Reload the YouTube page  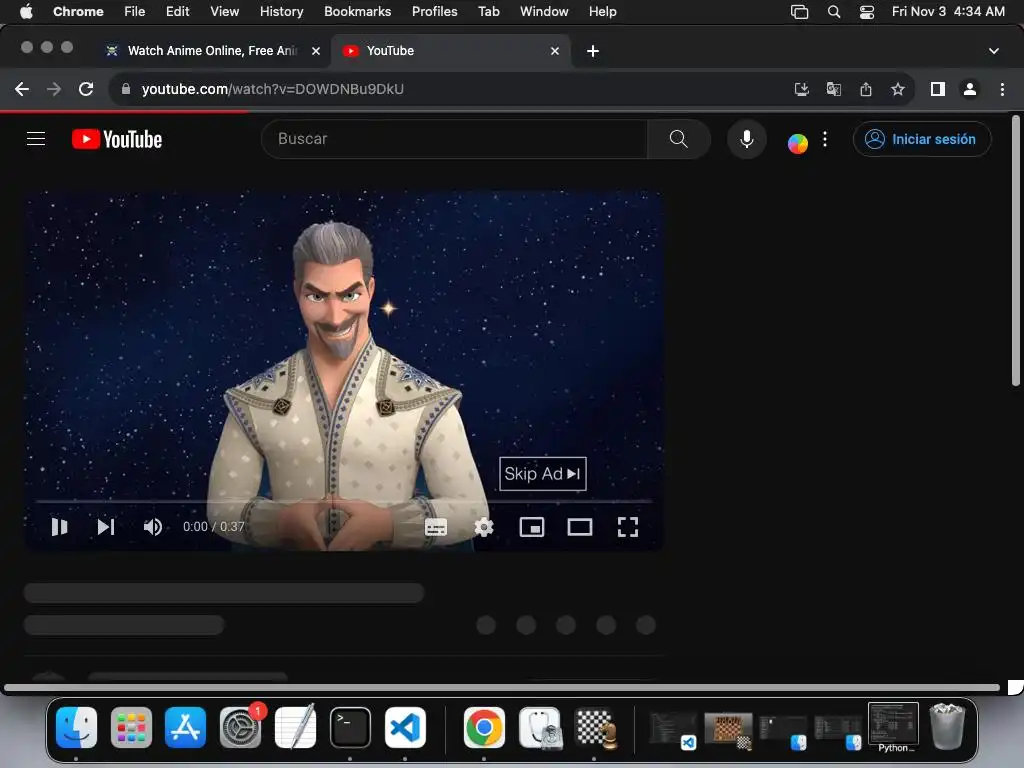pos(86,89)
